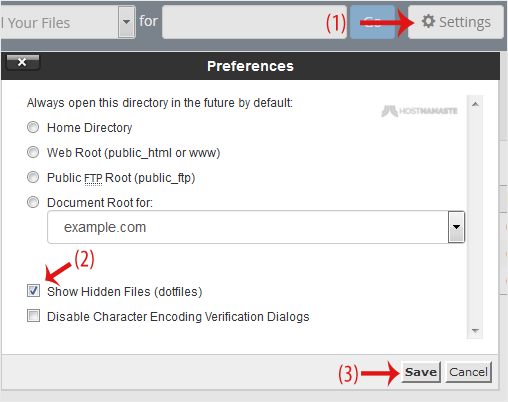This screenshot has width=508, height=402.
Task: Click the search text field after 'for'
Action: coord(254,22)
